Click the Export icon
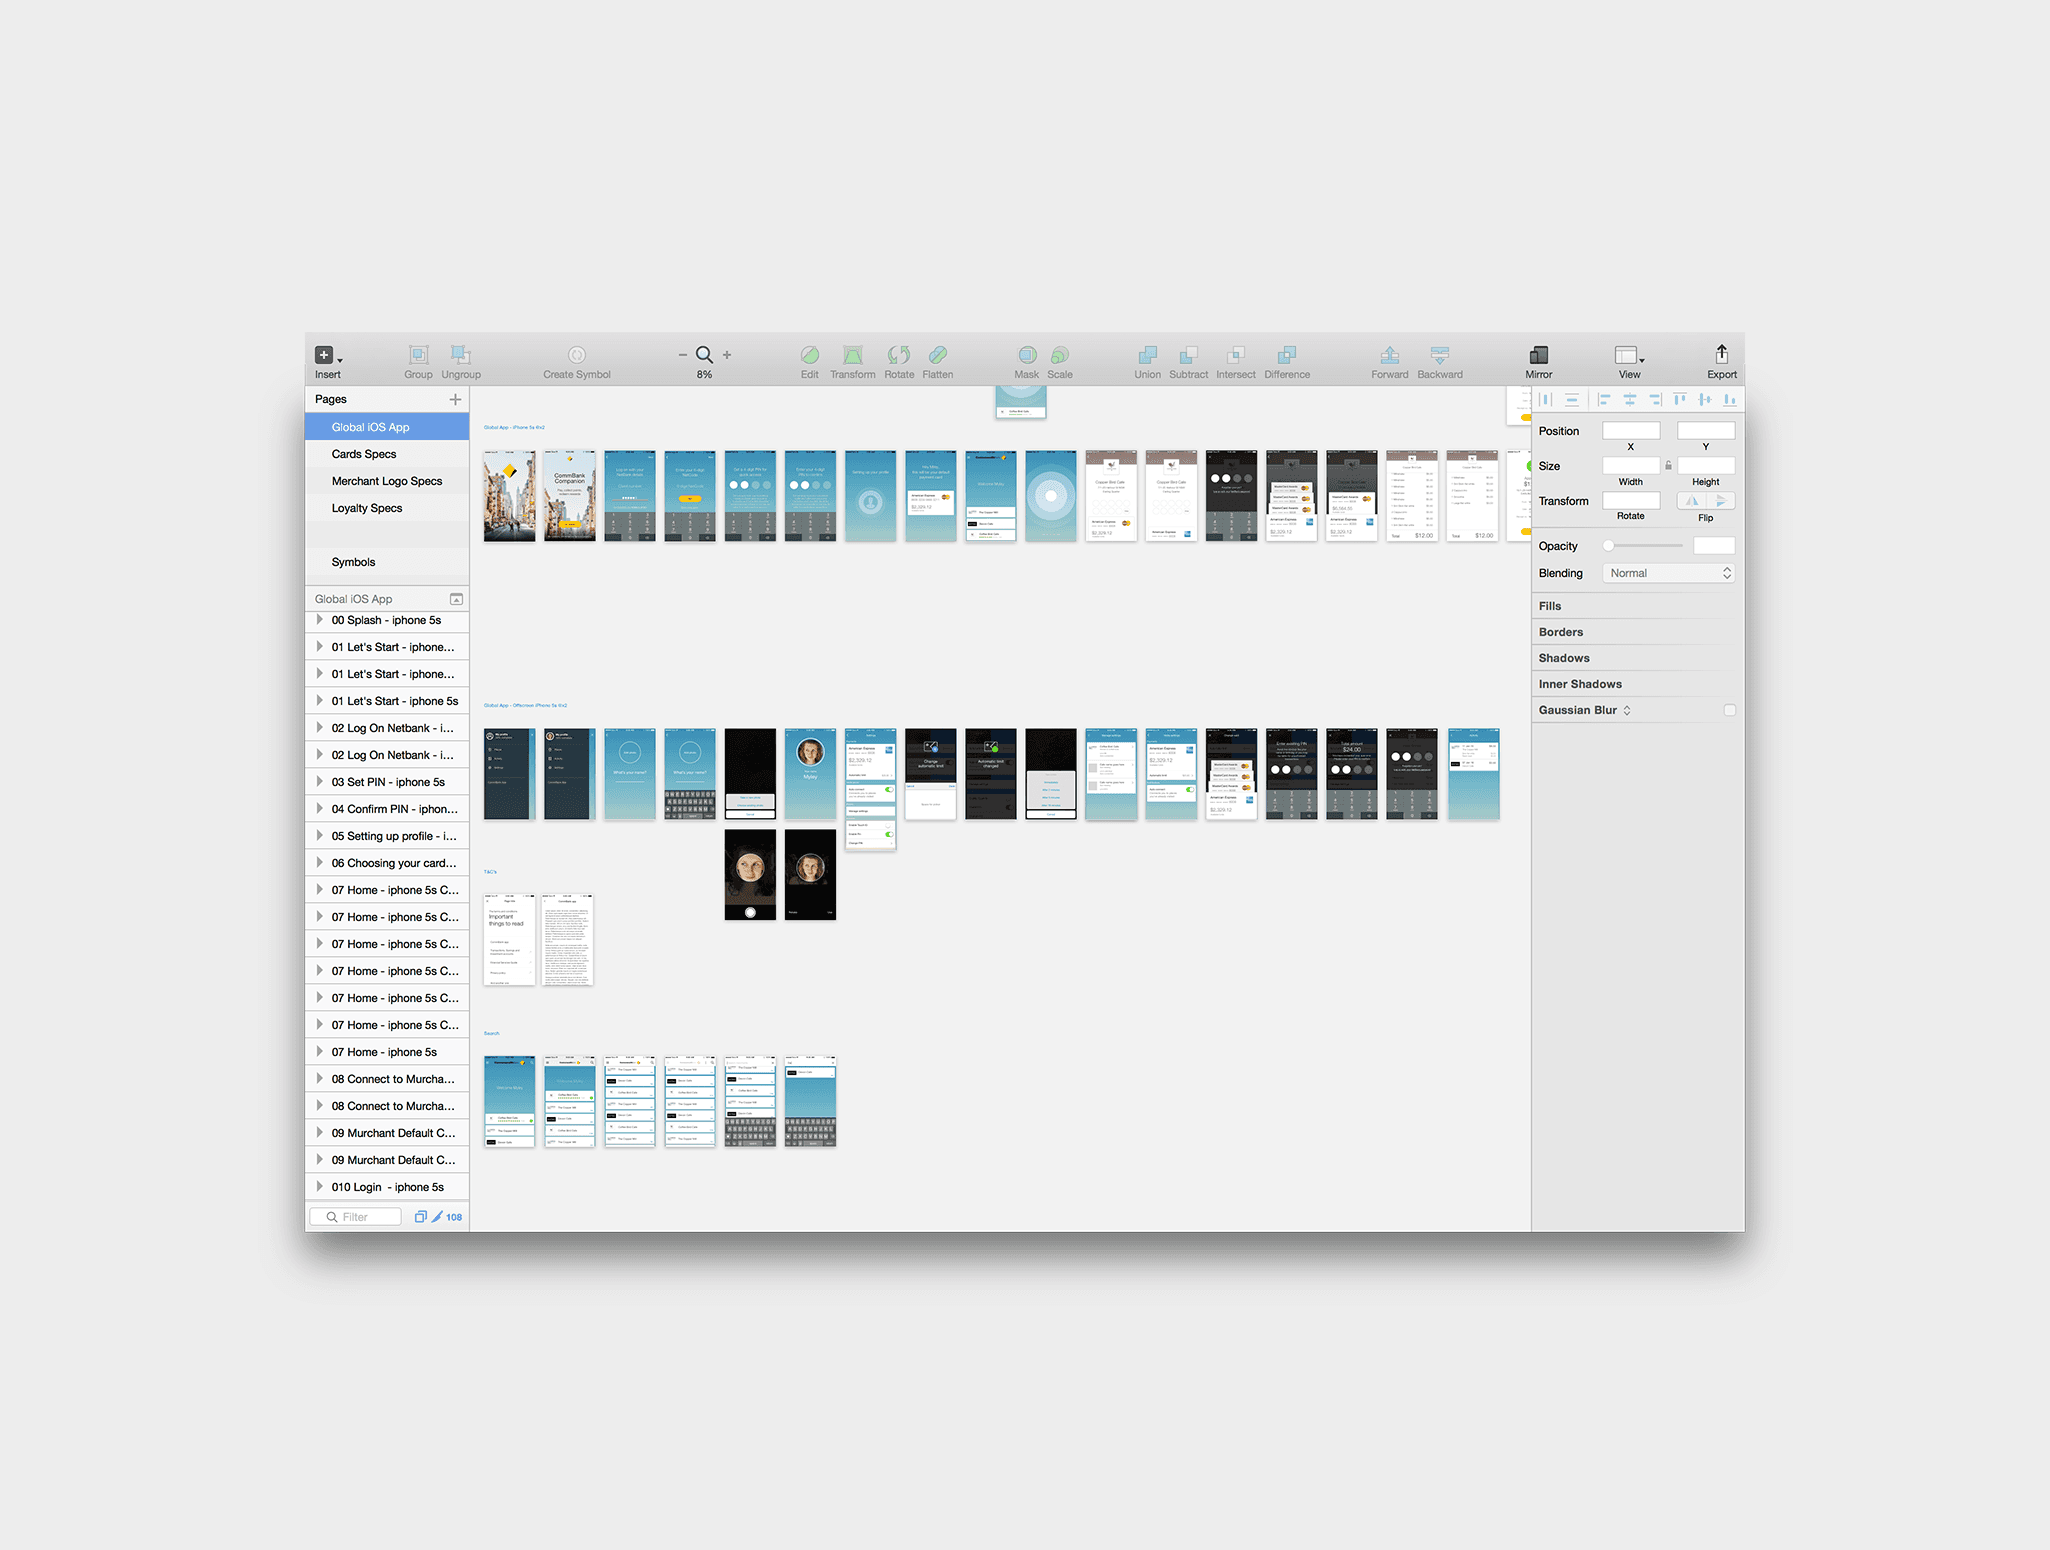The width and height of the screenshot is (2050, 1550). (x=1721, y=355)
